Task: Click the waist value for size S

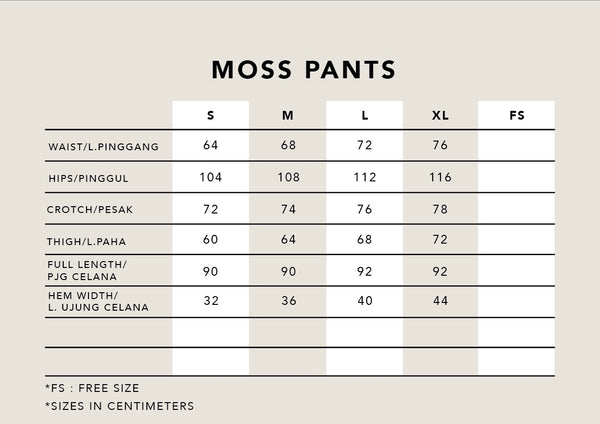Action: point(211,146)
